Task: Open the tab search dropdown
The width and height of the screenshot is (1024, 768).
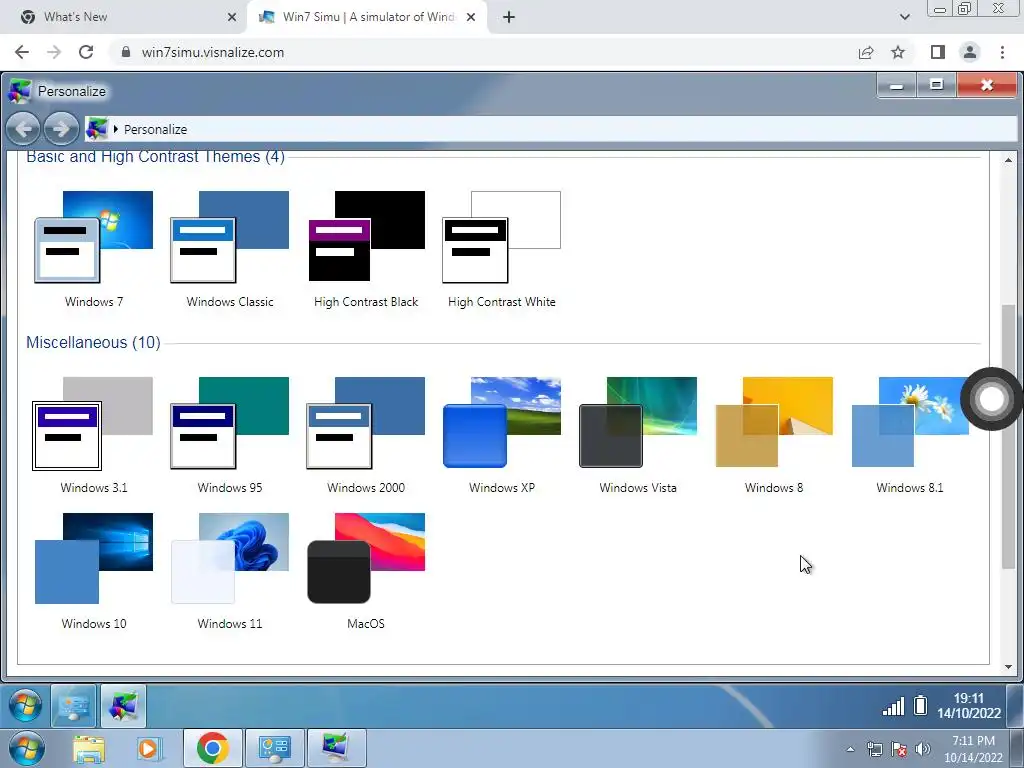Action: 904,17
